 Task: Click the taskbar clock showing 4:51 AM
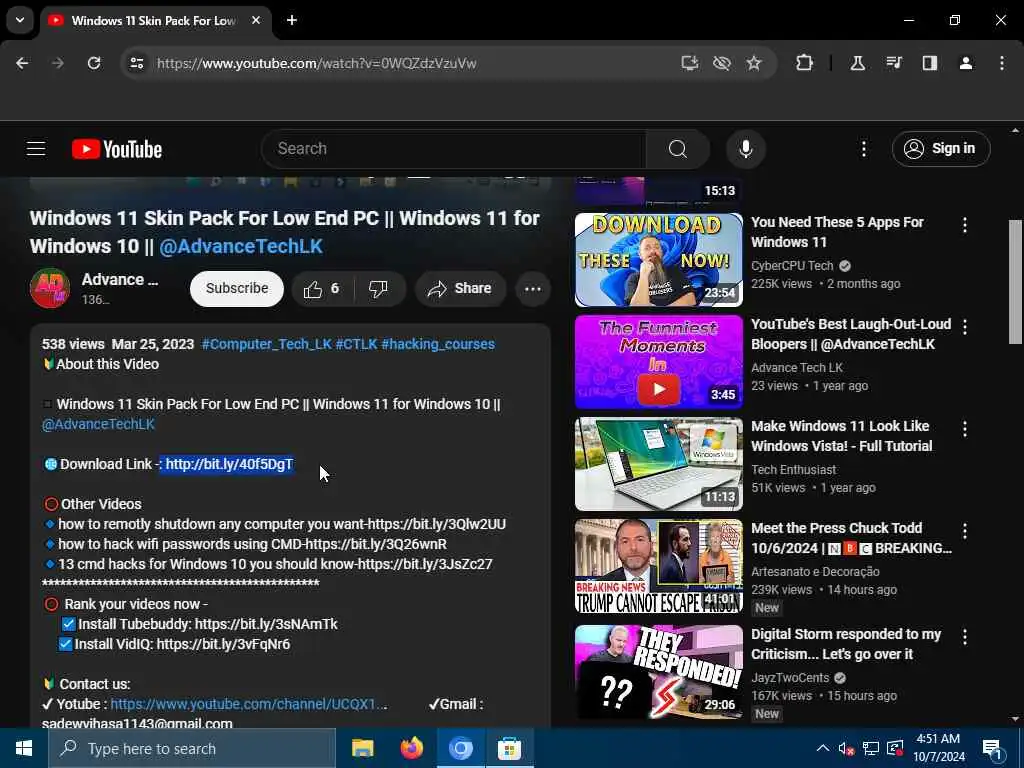pyautogui.click(x=938, y=748)
